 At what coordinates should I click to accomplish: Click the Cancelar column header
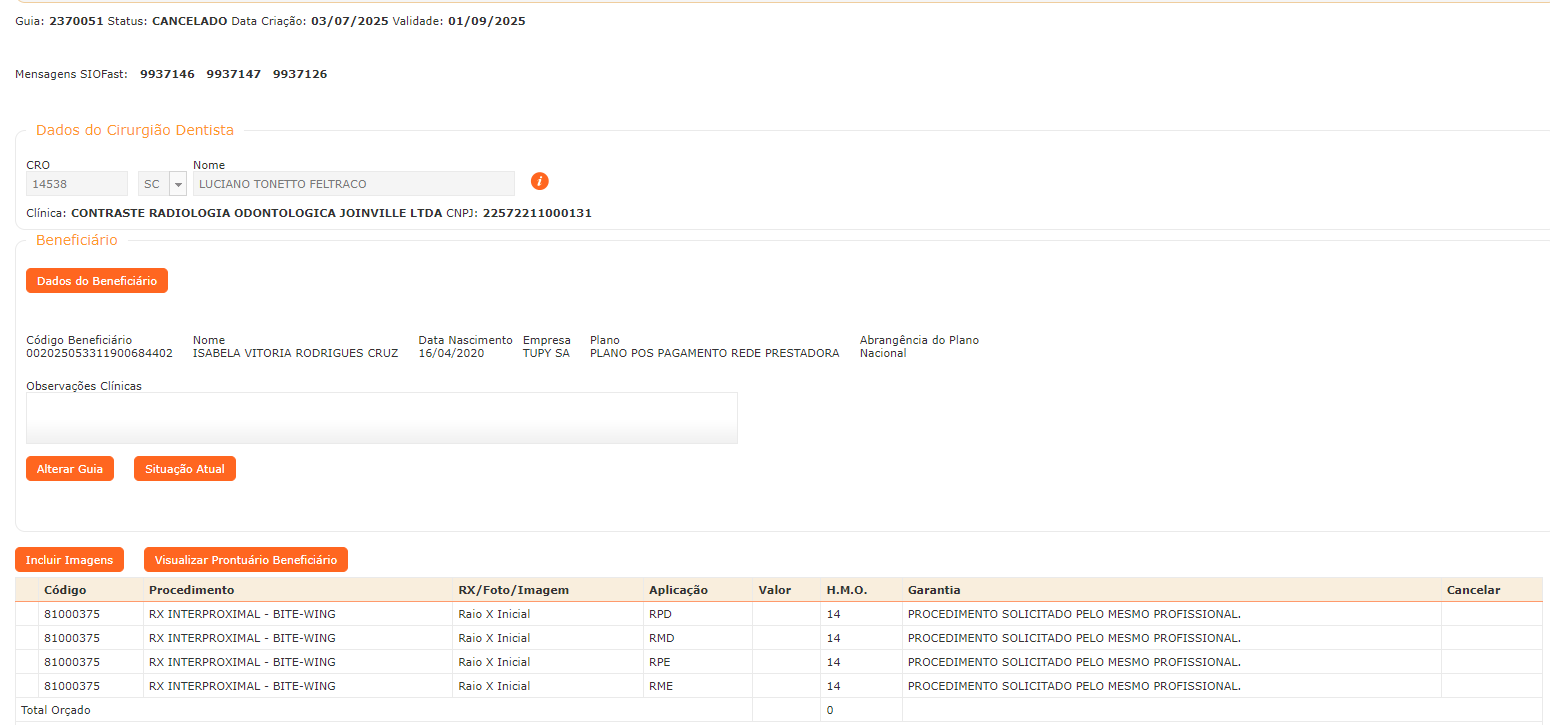(1473, 590)
